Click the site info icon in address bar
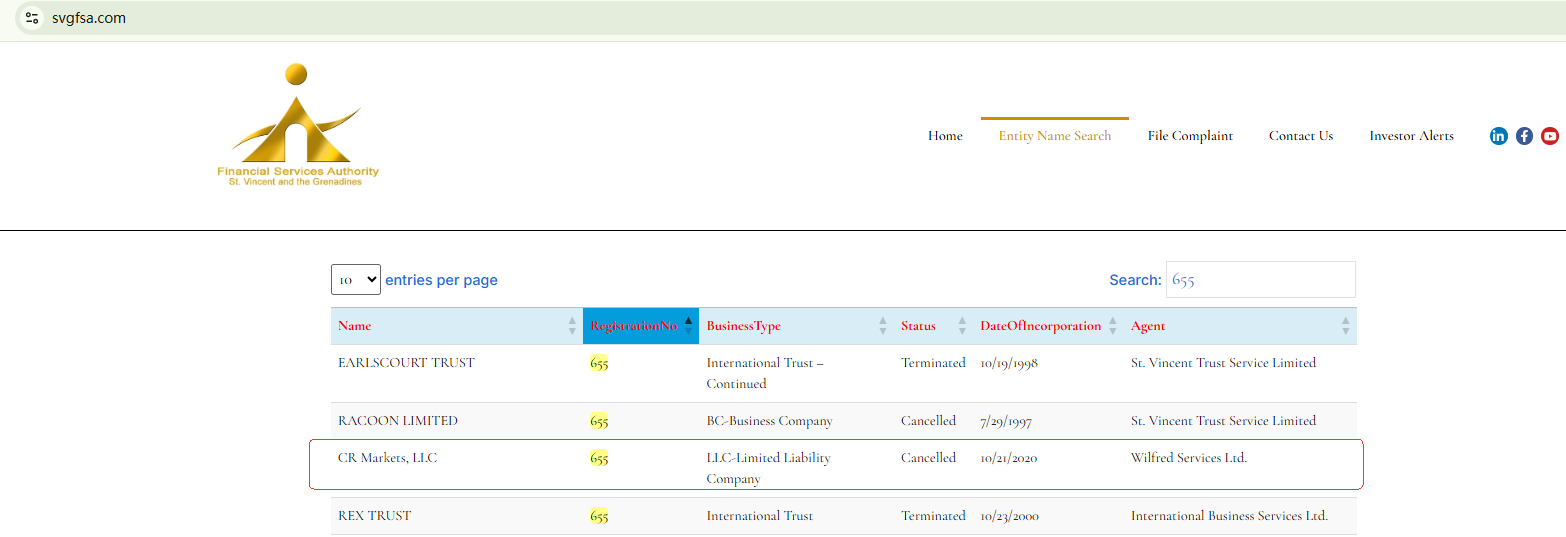Image resolution: width=1566 pixels, height=537 pixels. [32, 18]
